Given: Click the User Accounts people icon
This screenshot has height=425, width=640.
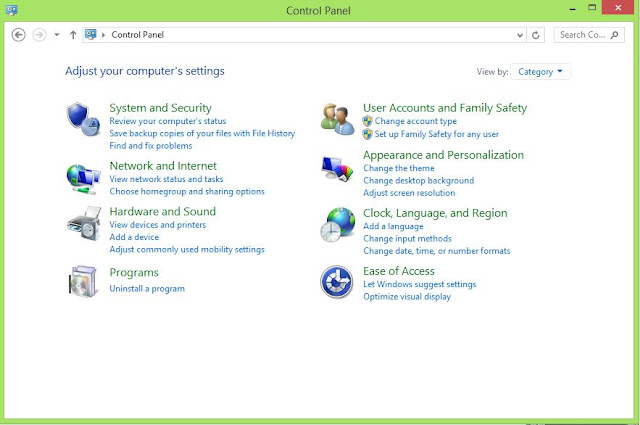Looking at the screenshot, I should [337, 119].
